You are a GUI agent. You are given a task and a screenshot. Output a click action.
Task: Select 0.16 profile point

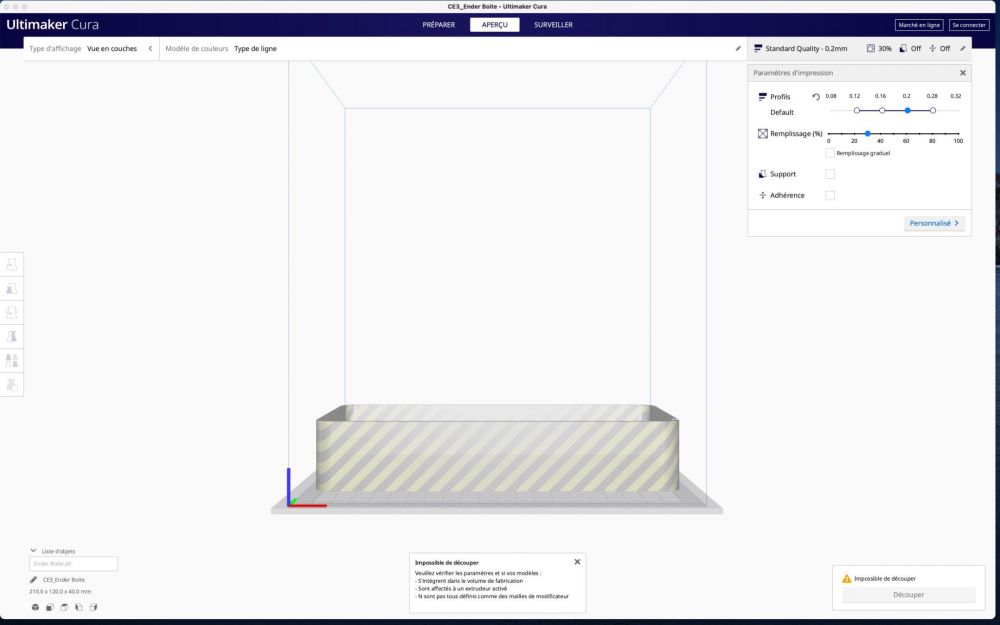(882, 110)
